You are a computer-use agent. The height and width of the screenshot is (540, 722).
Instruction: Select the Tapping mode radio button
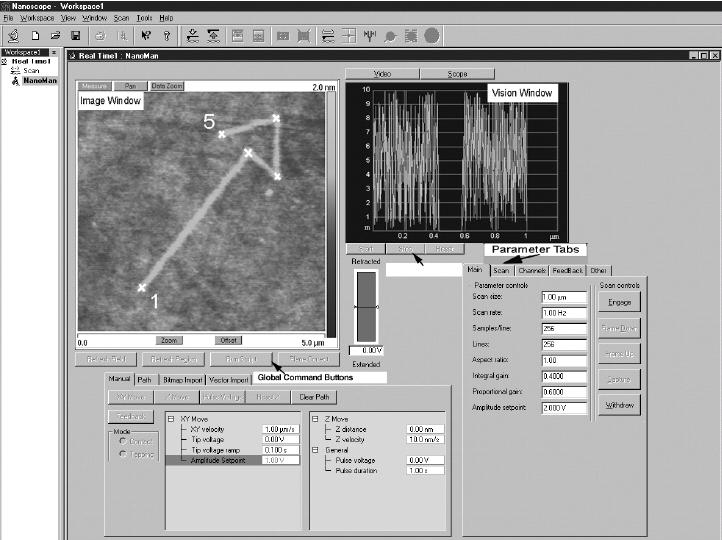pos(122,454)
